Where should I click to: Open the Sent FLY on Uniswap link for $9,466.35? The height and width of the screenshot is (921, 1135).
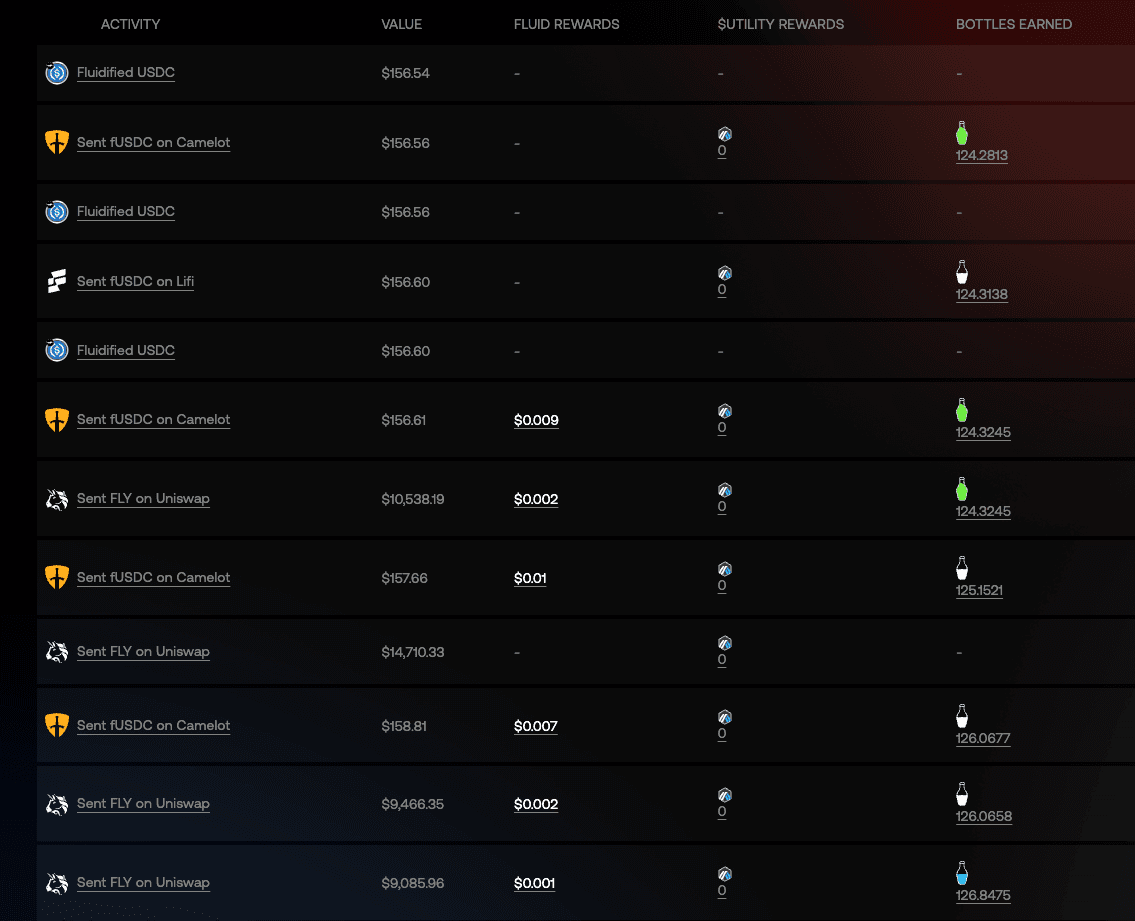pos(143,804)
